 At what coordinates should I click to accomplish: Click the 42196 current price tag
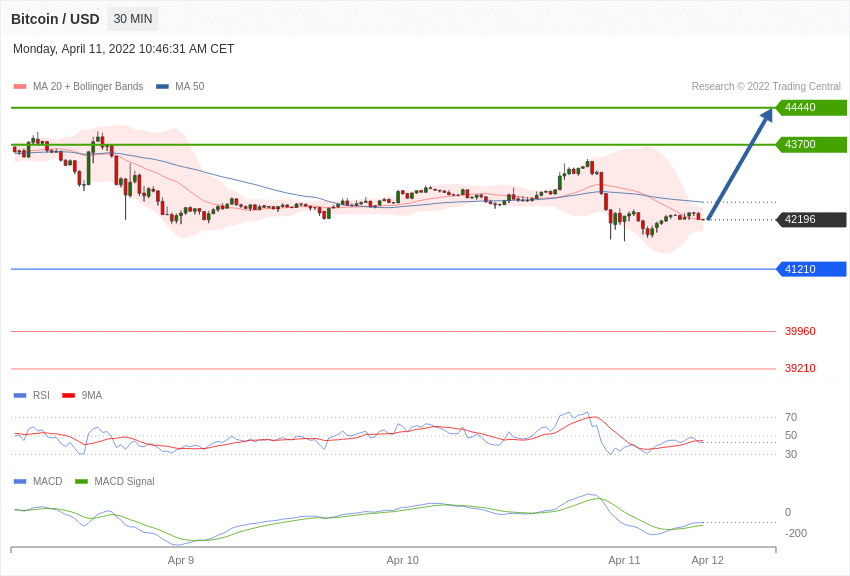812,219
